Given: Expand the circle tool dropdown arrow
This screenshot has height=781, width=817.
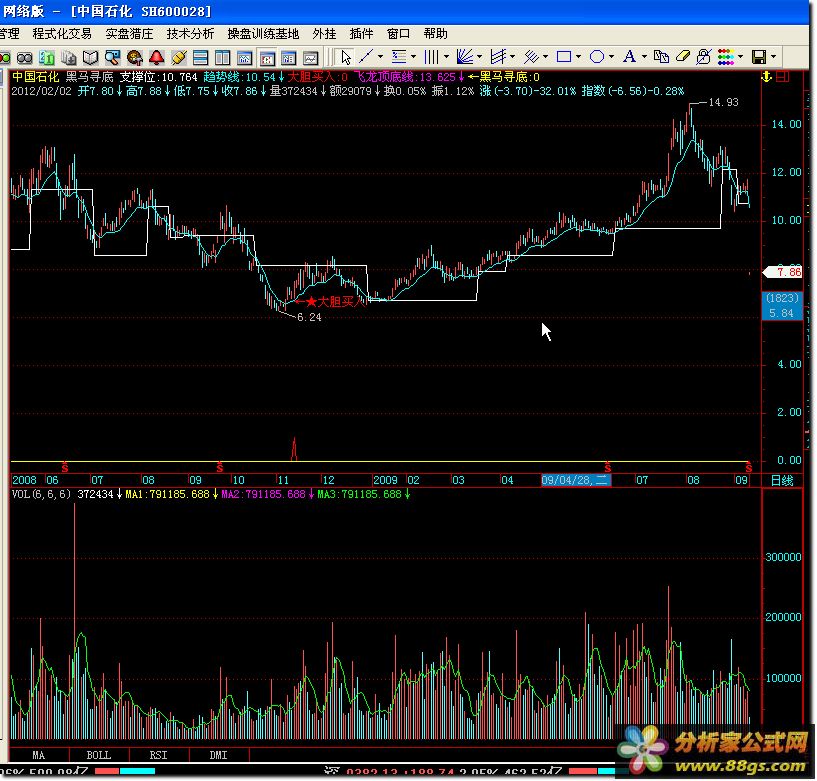Looking at the screenshot, I should [612, 57].
